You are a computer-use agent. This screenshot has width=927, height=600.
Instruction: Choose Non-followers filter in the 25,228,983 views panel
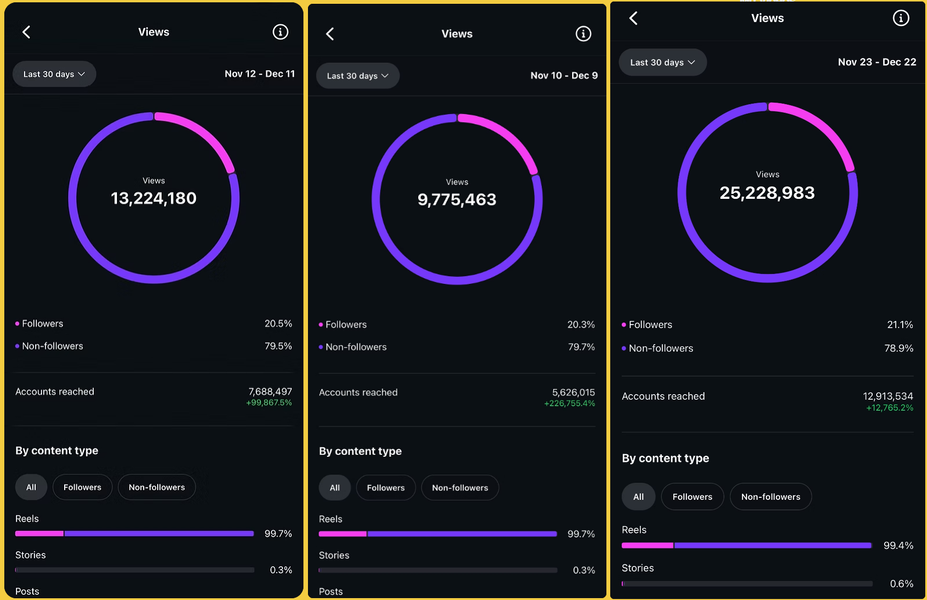pos(770,496)
